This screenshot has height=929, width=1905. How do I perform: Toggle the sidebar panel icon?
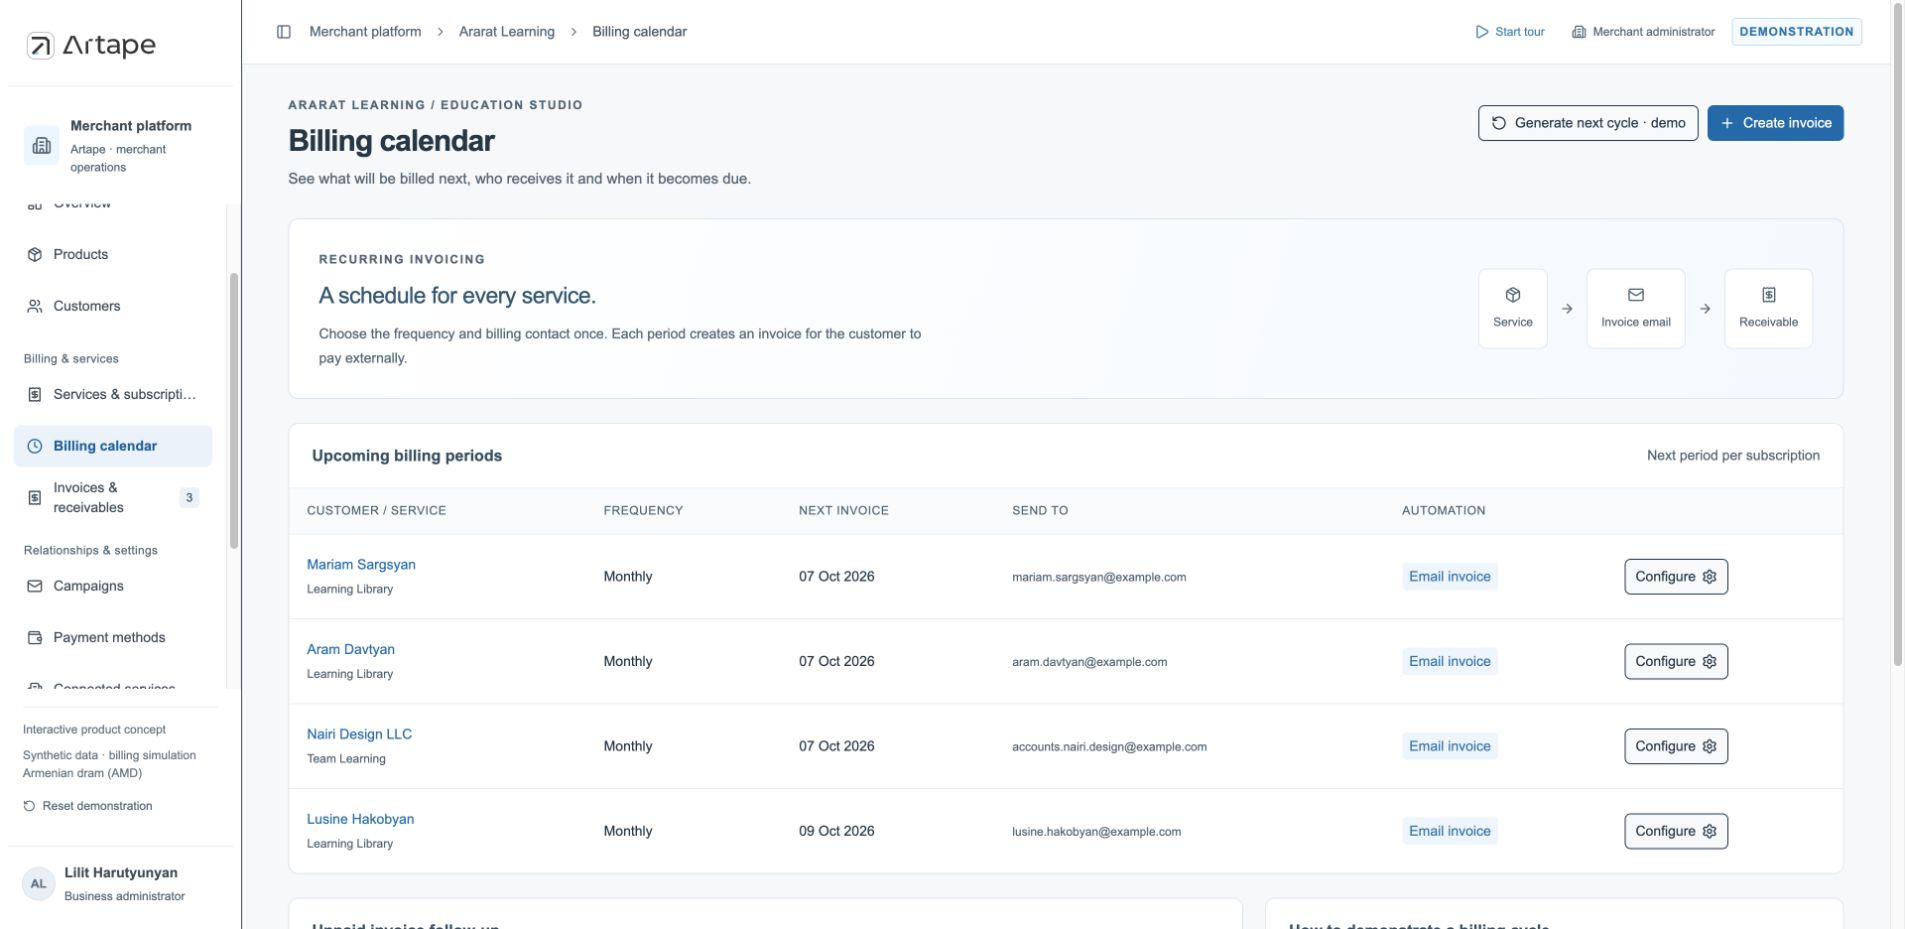click(x=284, y=32)
